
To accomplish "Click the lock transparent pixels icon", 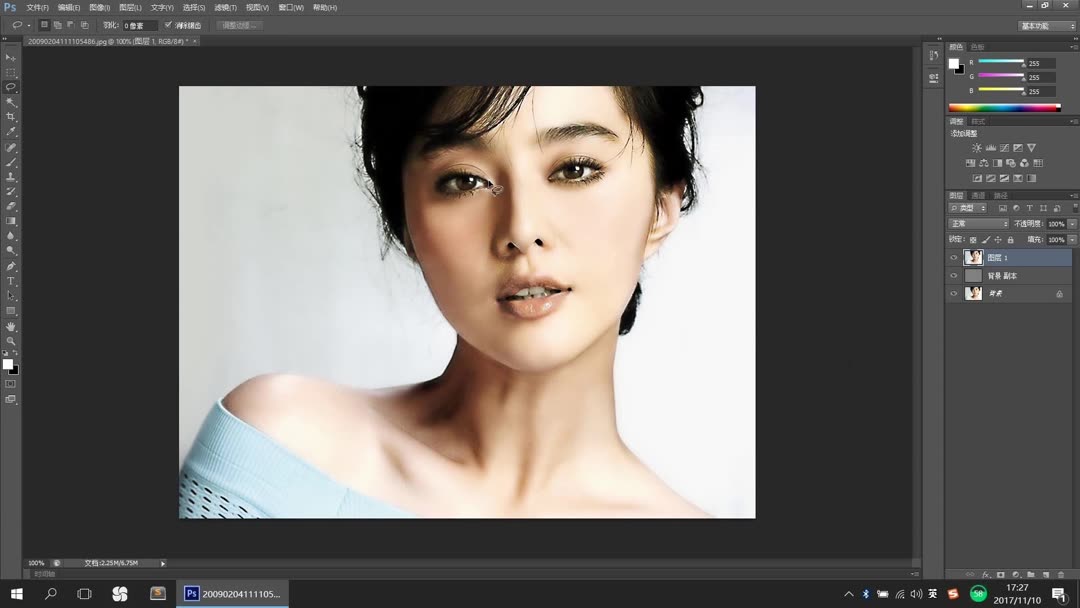I will click(973, 239).
